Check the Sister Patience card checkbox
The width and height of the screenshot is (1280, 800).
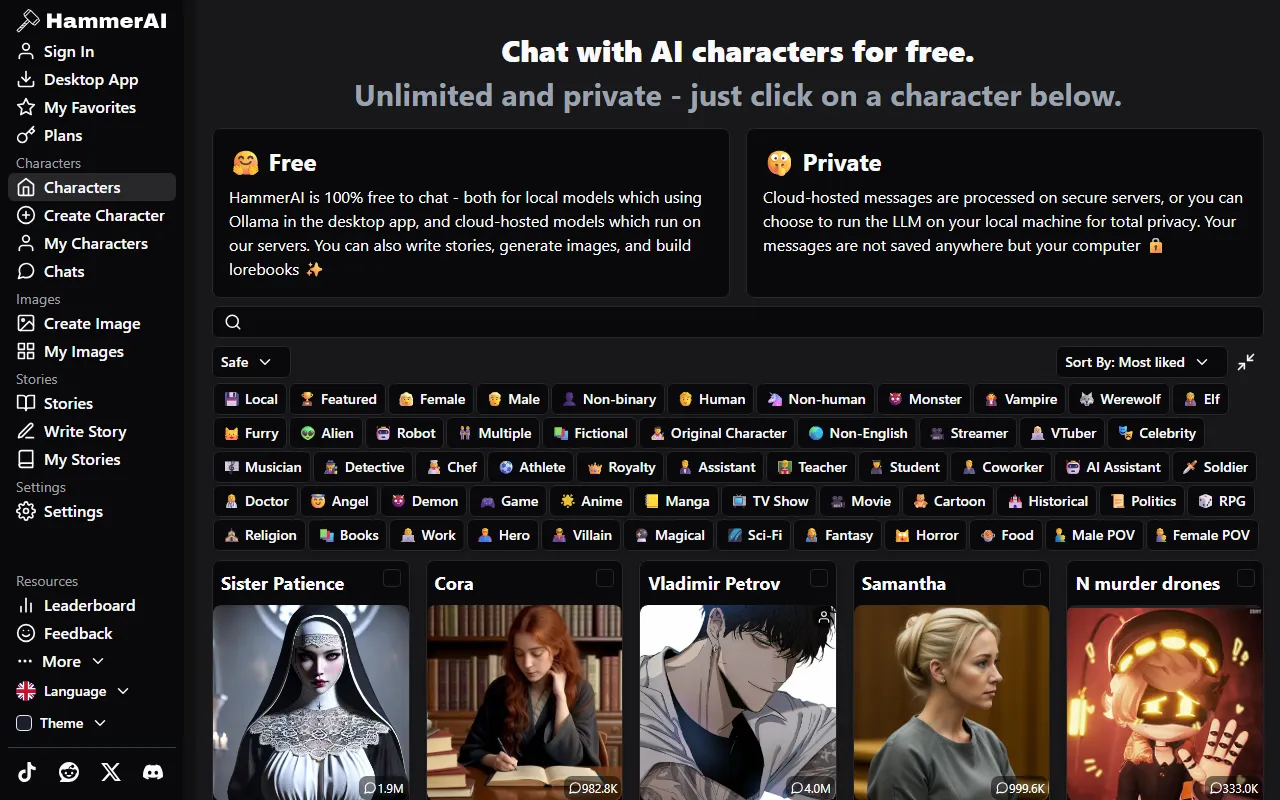pyautogui.click(x=392, y=578)
